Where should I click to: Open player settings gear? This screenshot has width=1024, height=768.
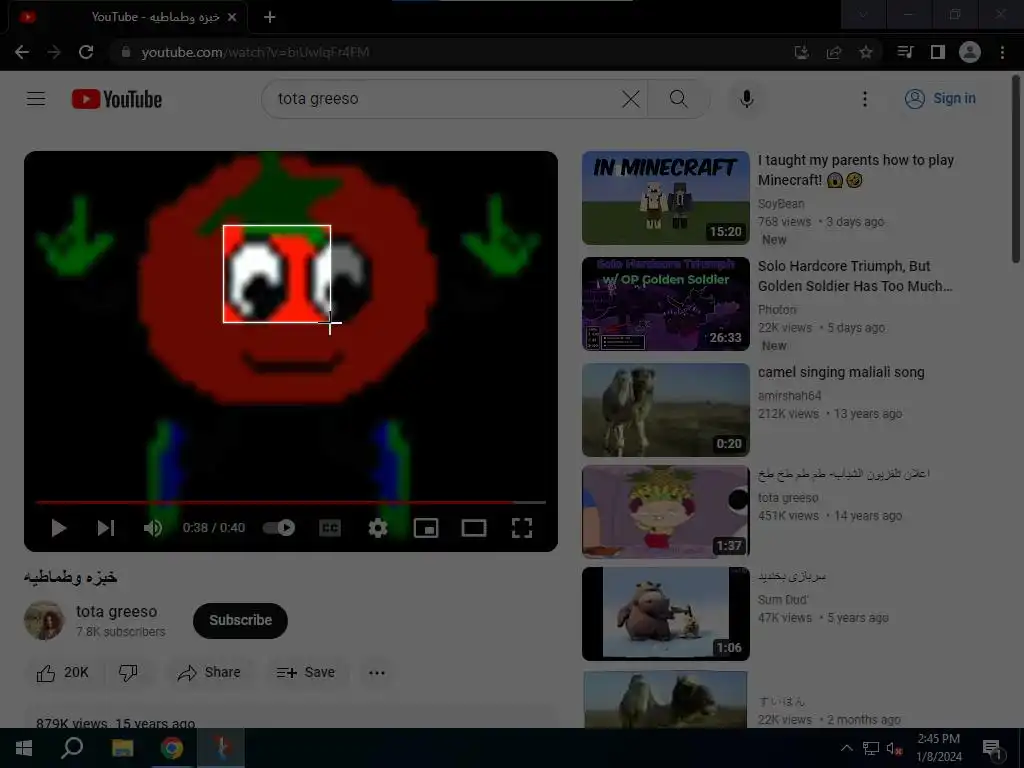377,528
